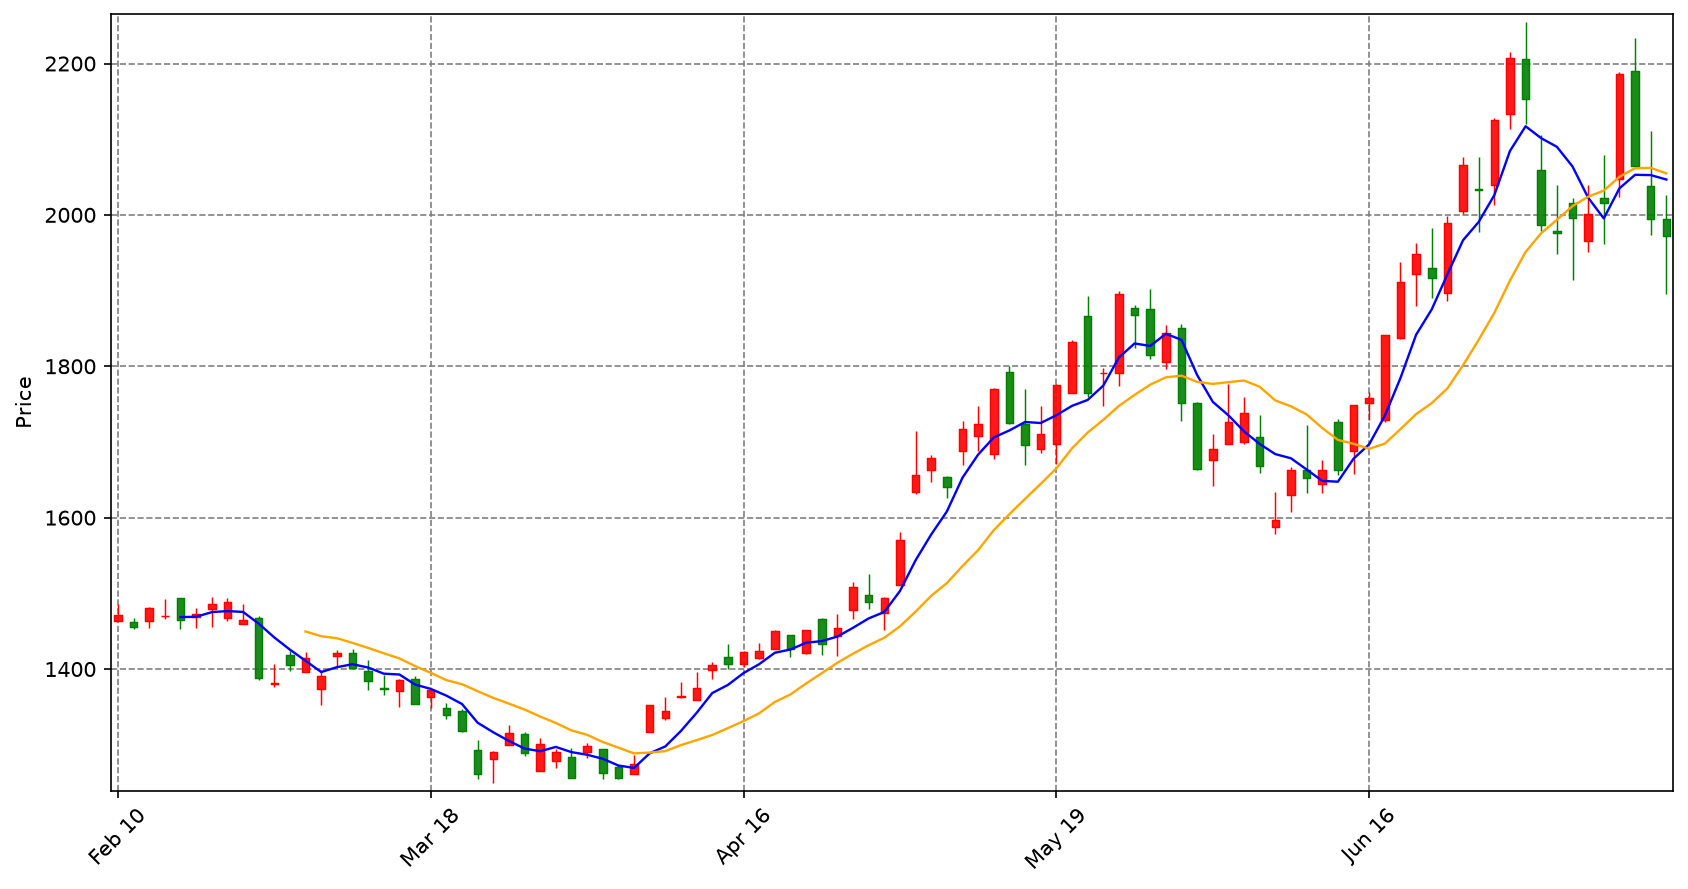Select the "Mar 18" x-axis label

[430, 836]
